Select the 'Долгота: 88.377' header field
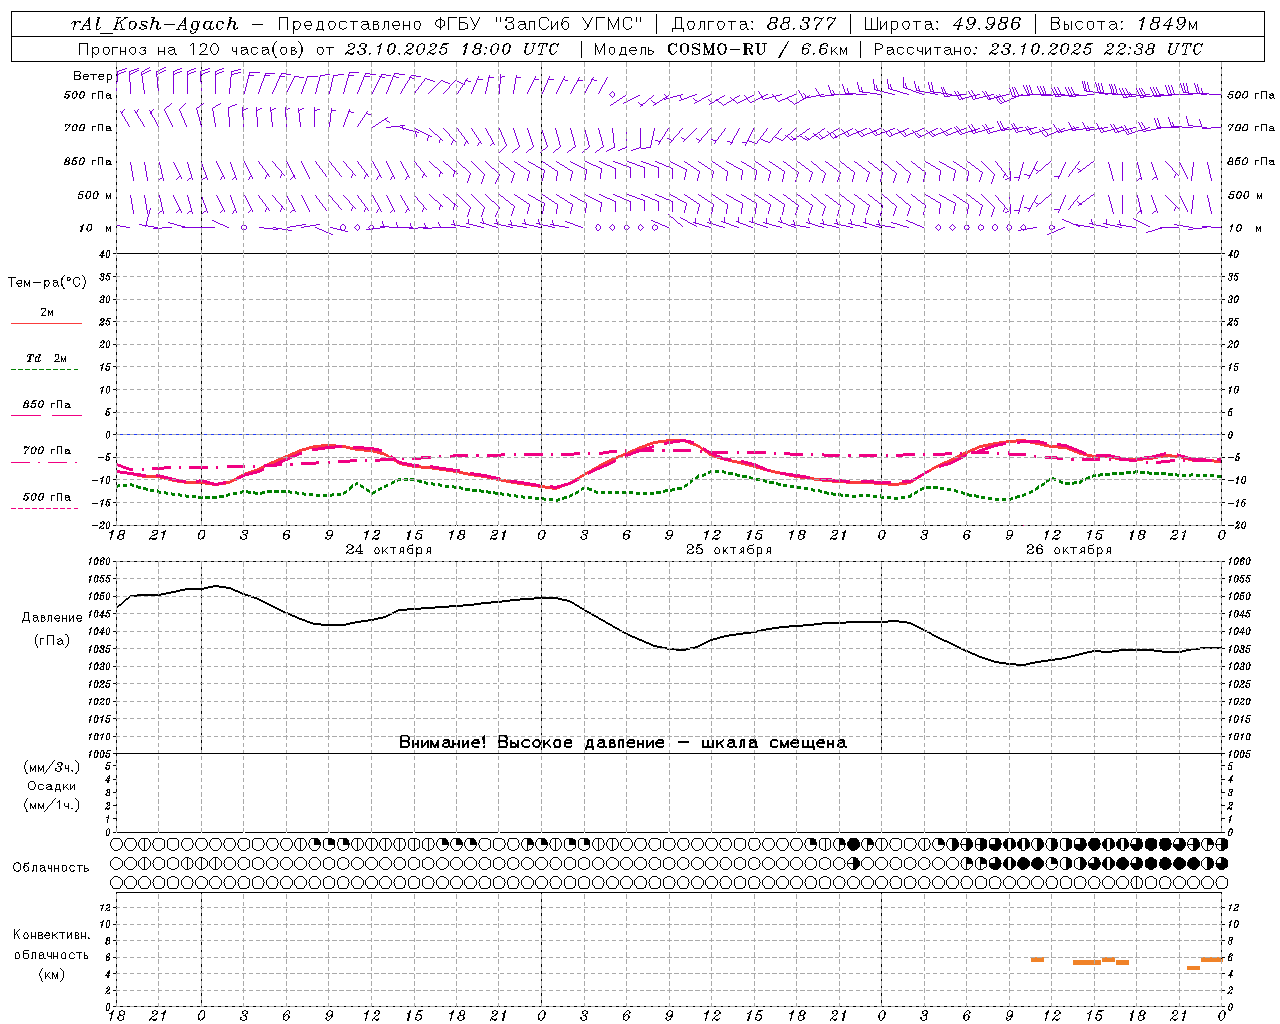The height and width of the screenshot is (1024, 1280). pyautogui.click(x=755, y=24)
